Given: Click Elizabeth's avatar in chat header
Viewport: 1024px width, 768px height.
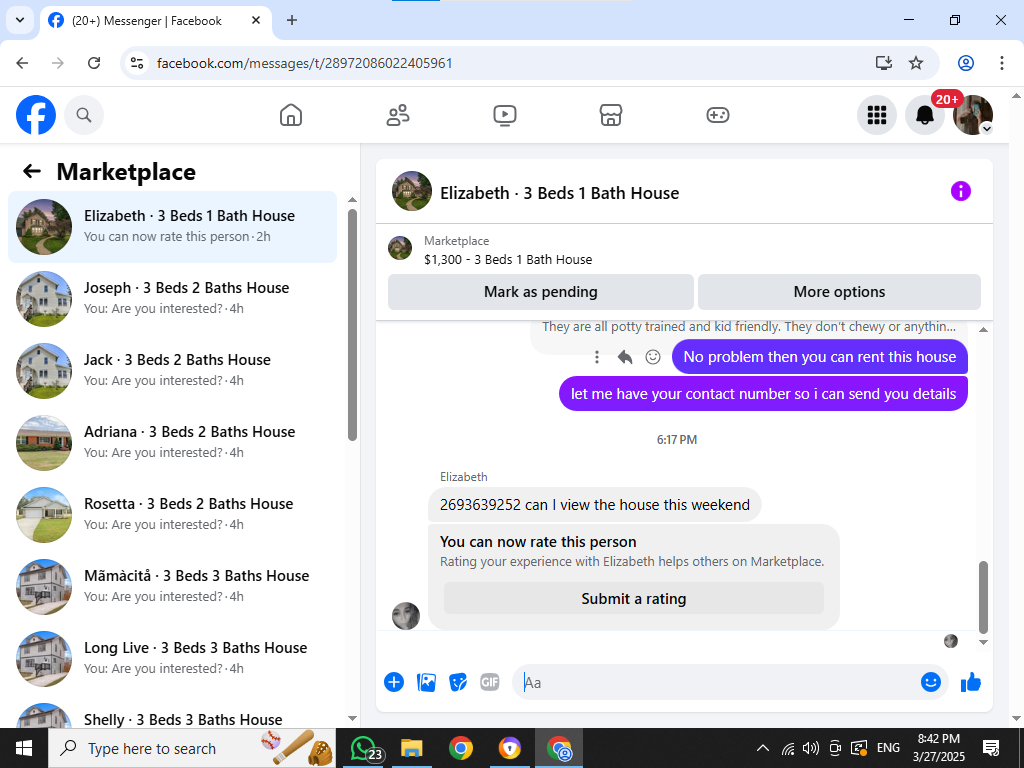Looking at the screenshot, I should pos(412,191).
